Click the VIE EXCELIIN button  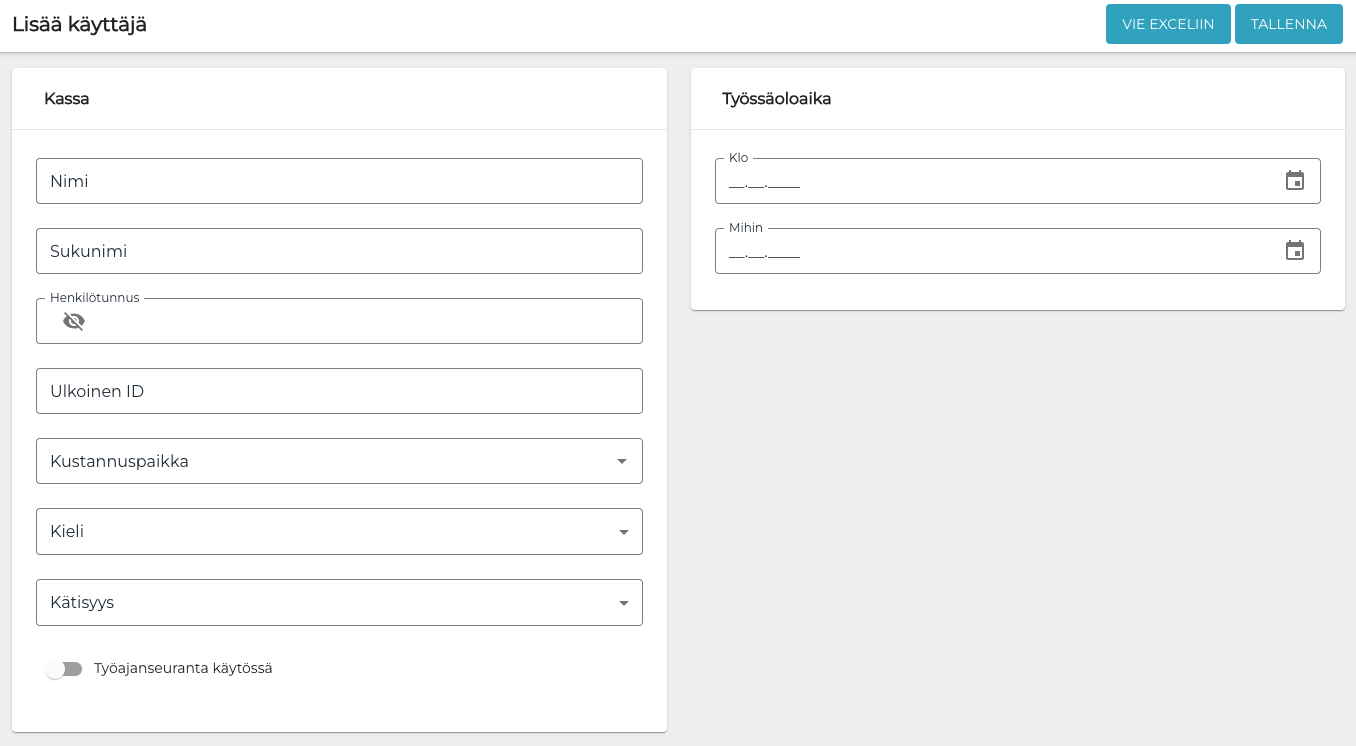pos(1167,24)
